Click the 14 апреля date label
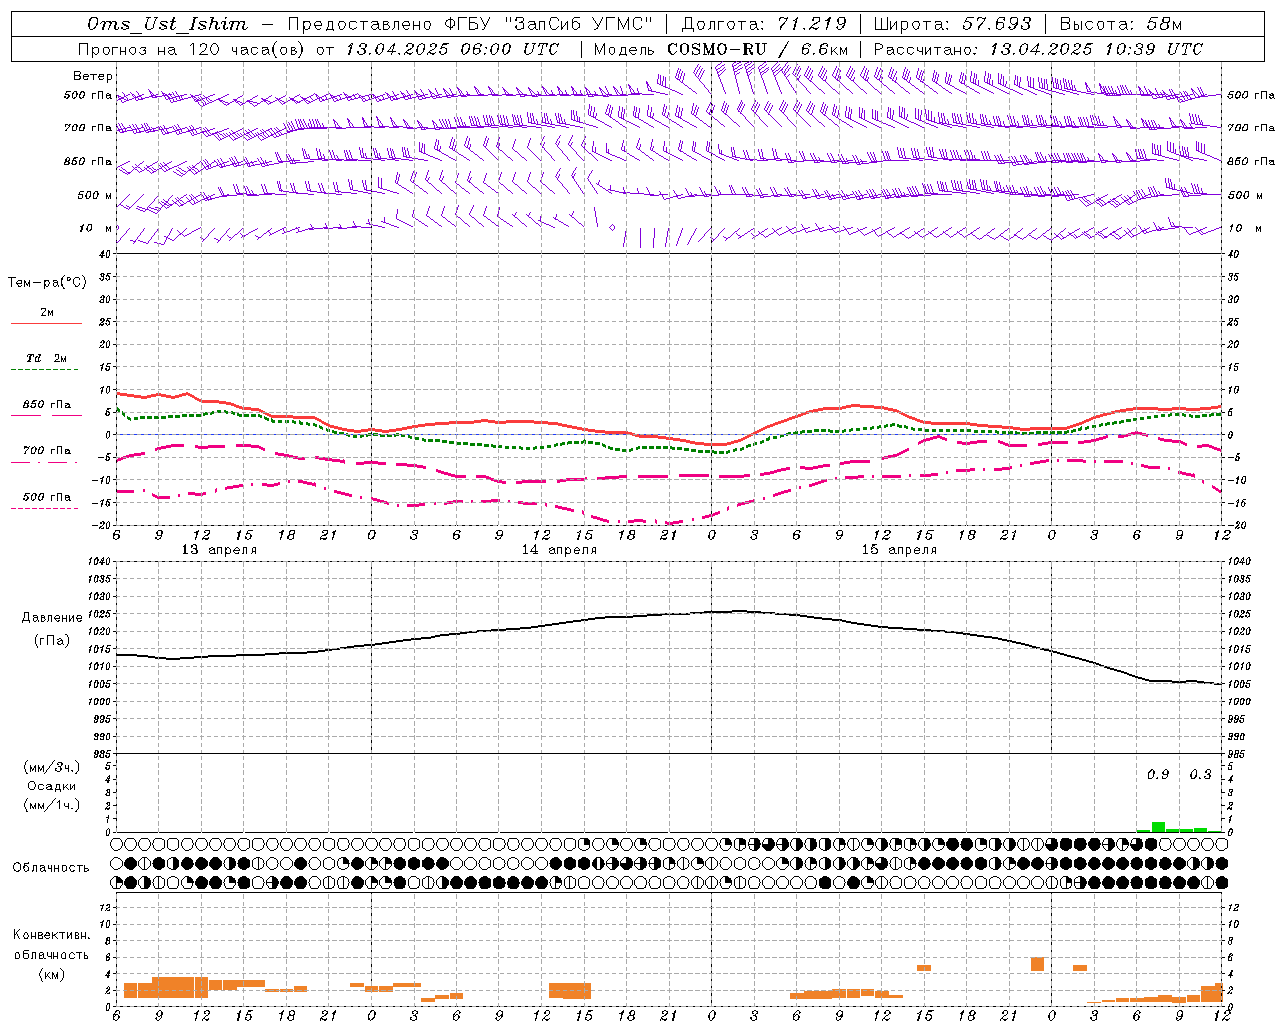 (559, 550)
